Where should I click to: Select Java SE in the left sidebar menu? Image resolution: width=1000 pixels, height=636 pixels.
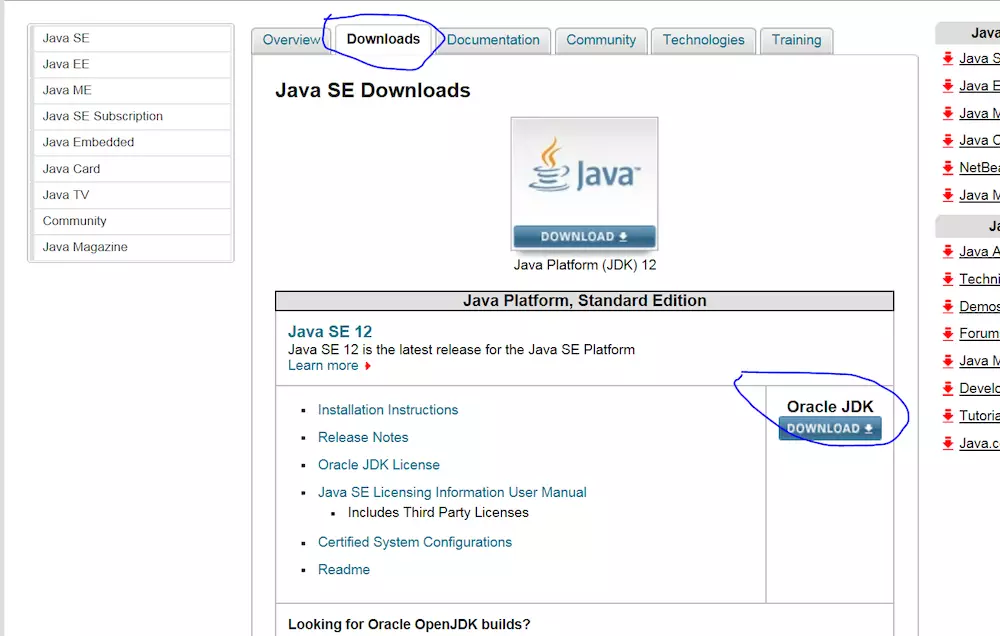pyautogui.click(x=131, y=38)
